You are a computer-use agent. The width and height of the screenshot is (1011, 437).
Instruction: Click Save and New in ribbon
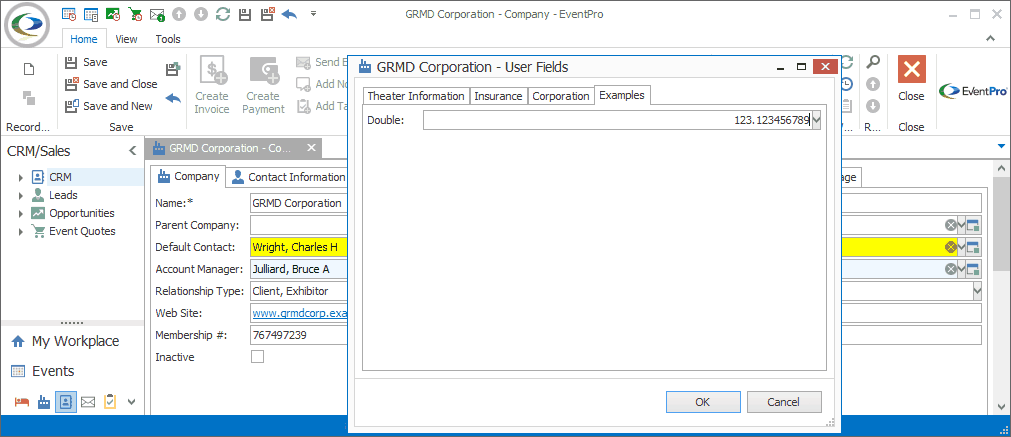tap(109, 106)
